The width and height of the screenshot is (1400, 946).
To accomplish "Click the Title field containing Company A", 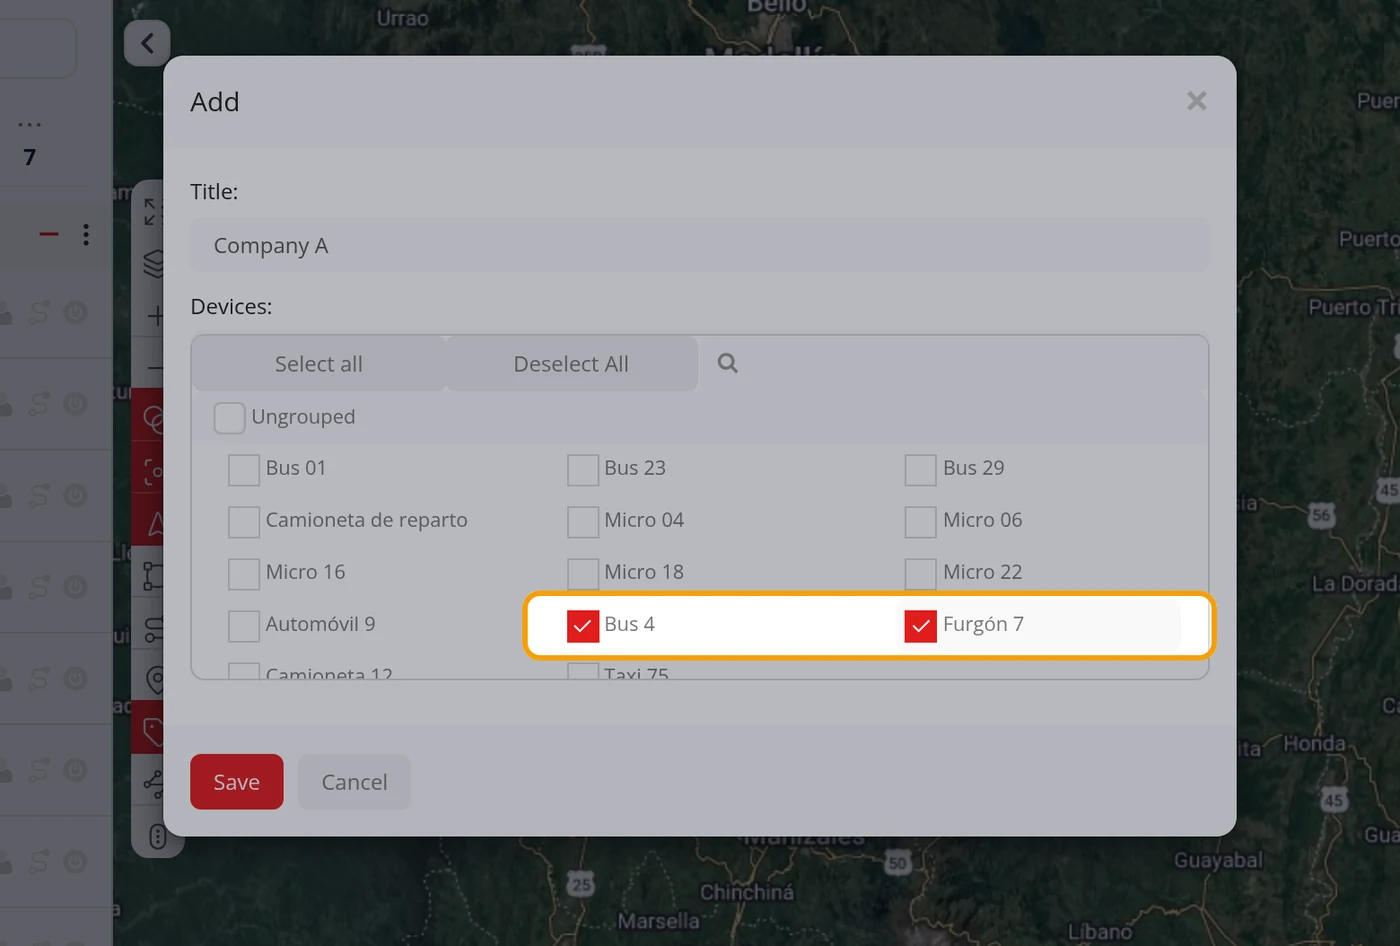I will (700, 245).
